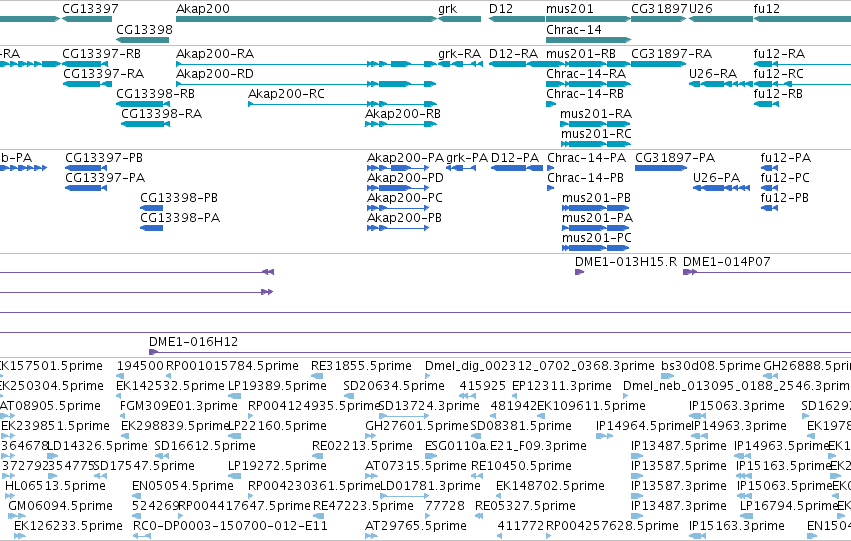Select the Akap200 gene bar
This screenshot has width=851, height=541.
coord(306,19)
